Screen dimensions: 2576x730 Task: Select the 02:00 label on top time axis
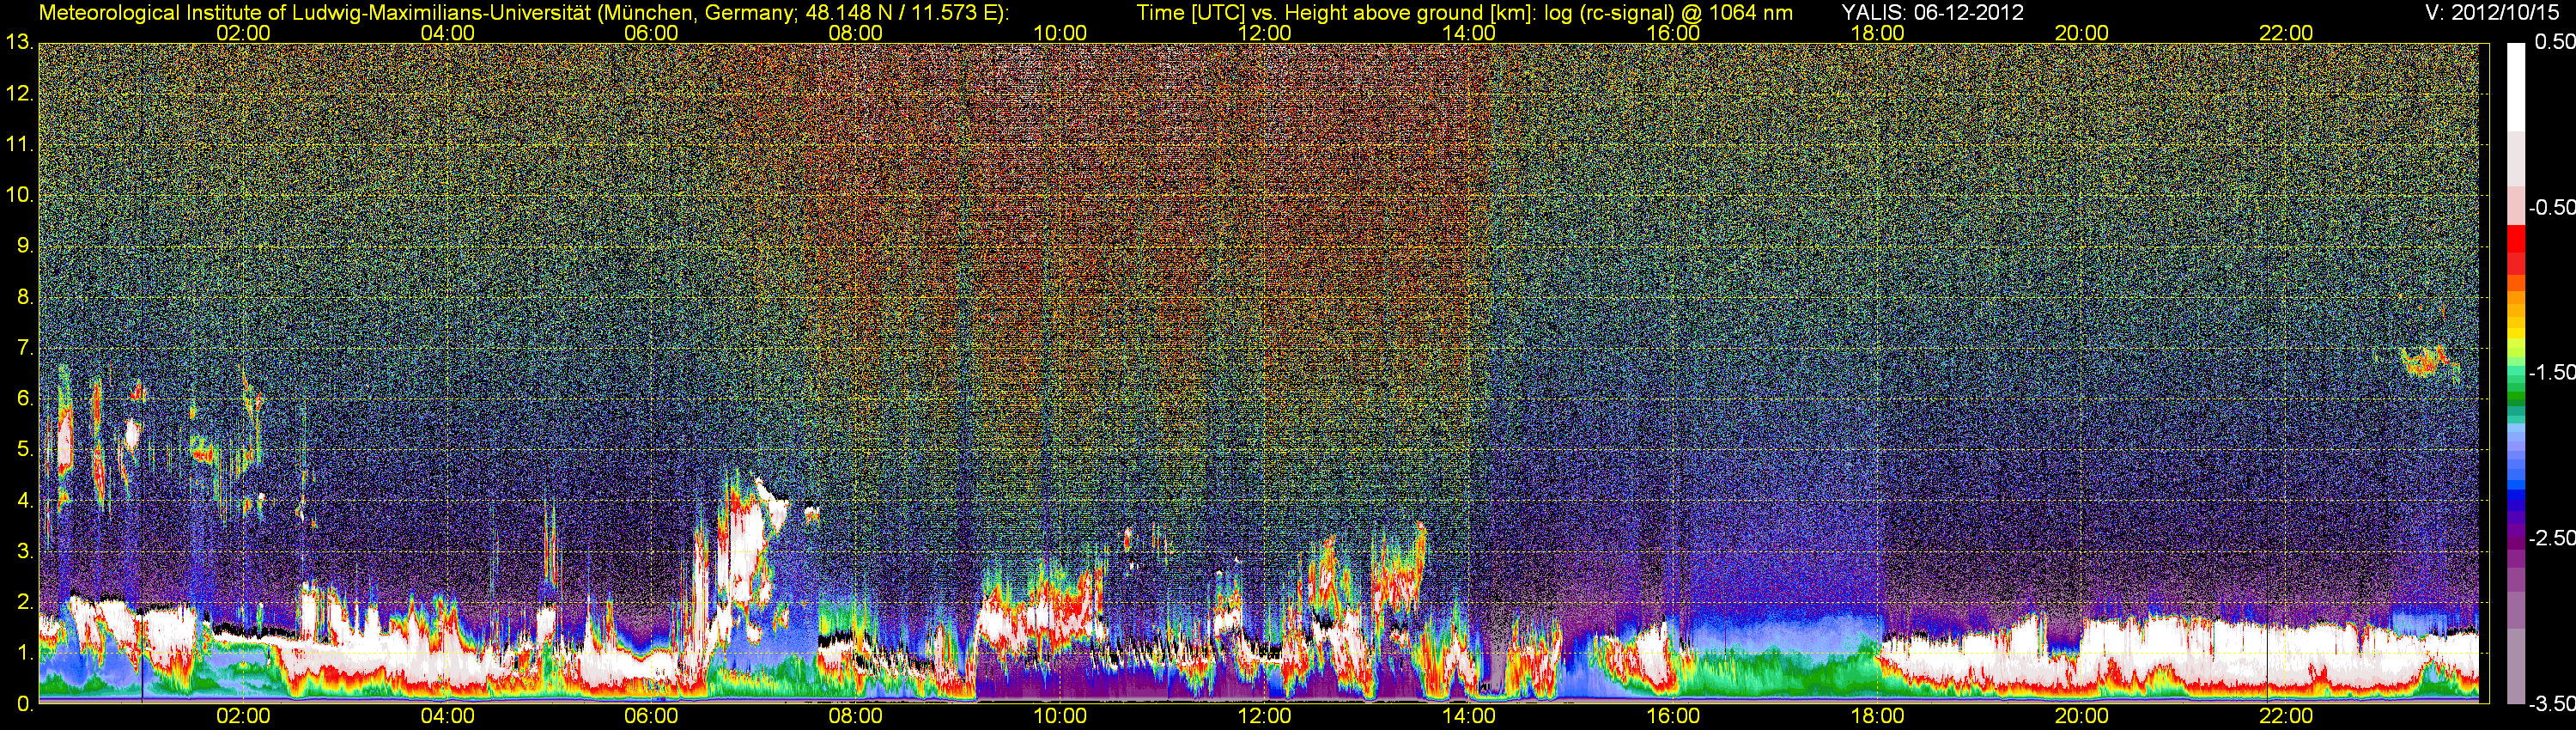click(242, 33)
